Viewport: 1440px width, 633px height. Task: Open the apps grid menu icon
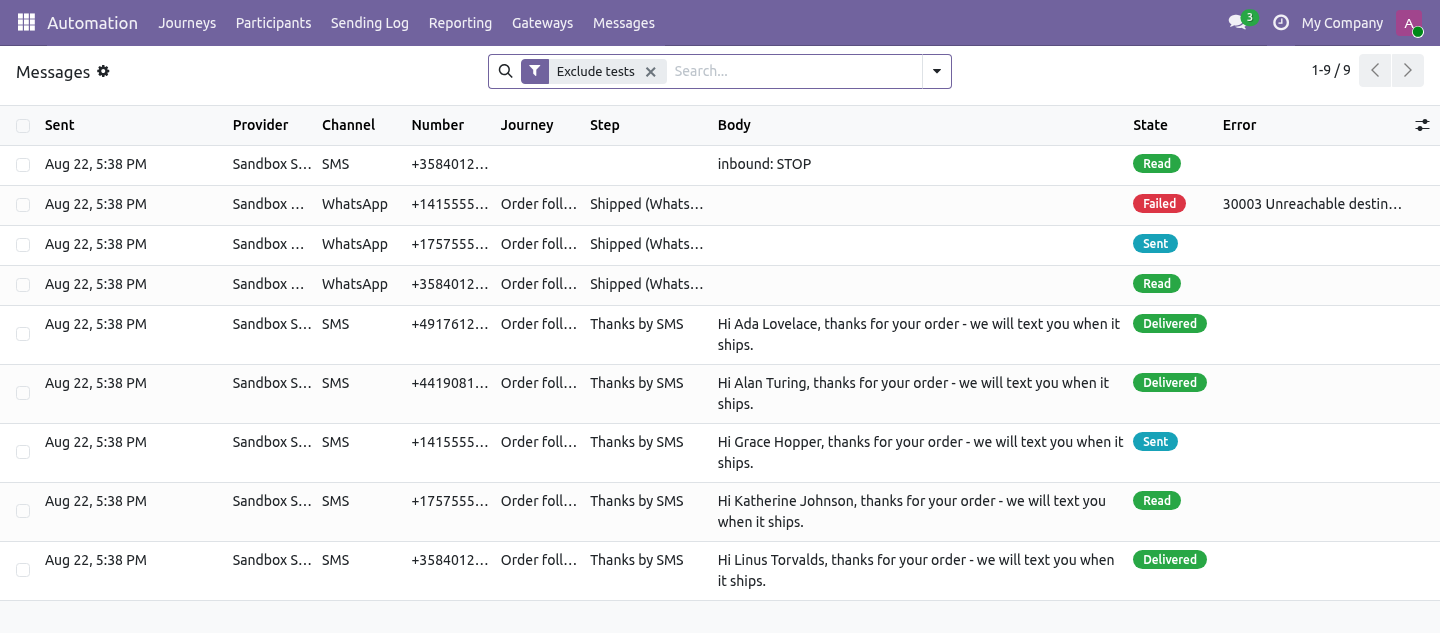click(x=26, y=22)
